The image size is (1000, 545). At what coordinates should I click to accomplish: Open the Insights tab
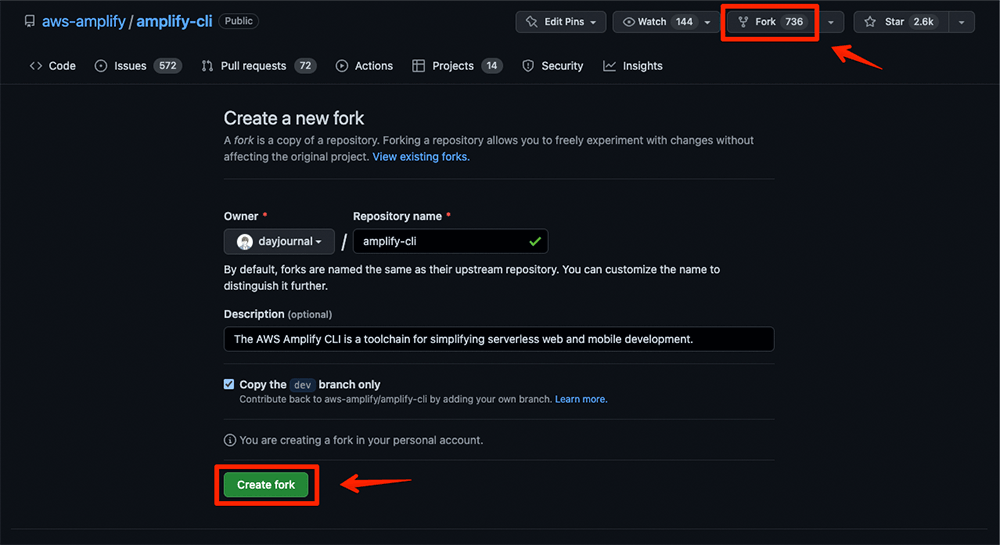[633, 66]
